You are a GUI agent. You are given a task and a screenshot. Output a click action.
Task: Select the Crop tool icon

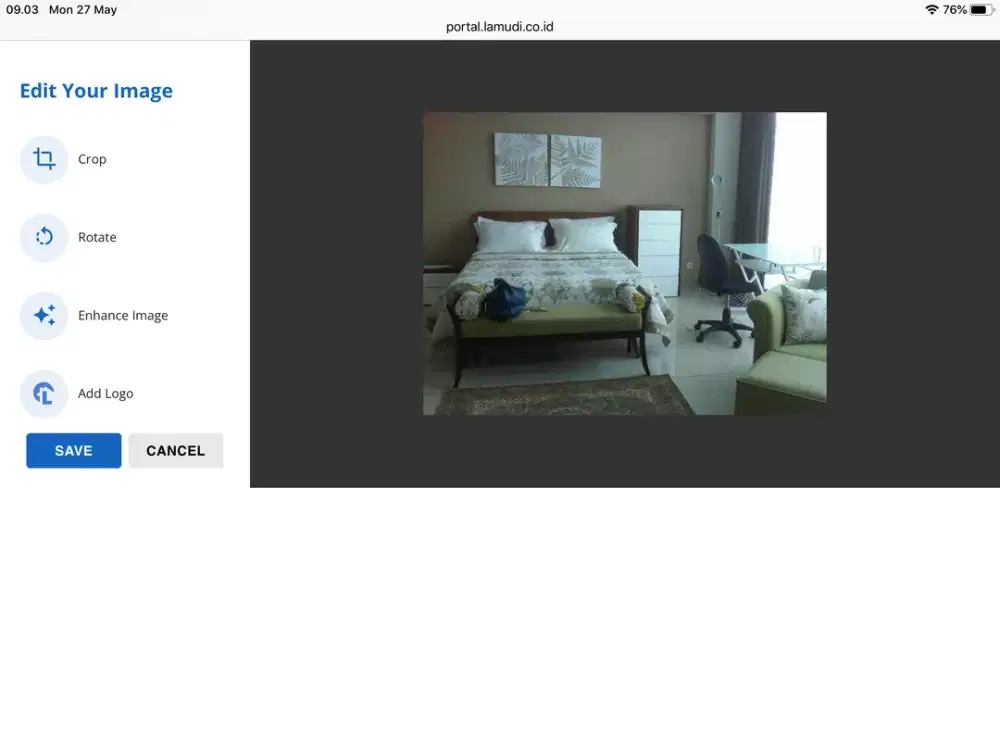click(44, 159)
